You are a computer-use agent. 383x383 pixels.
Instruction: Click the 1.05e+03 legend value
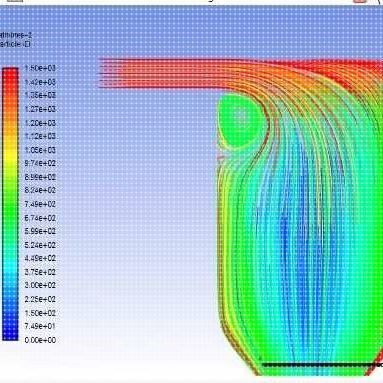click(x=40, y=150)
